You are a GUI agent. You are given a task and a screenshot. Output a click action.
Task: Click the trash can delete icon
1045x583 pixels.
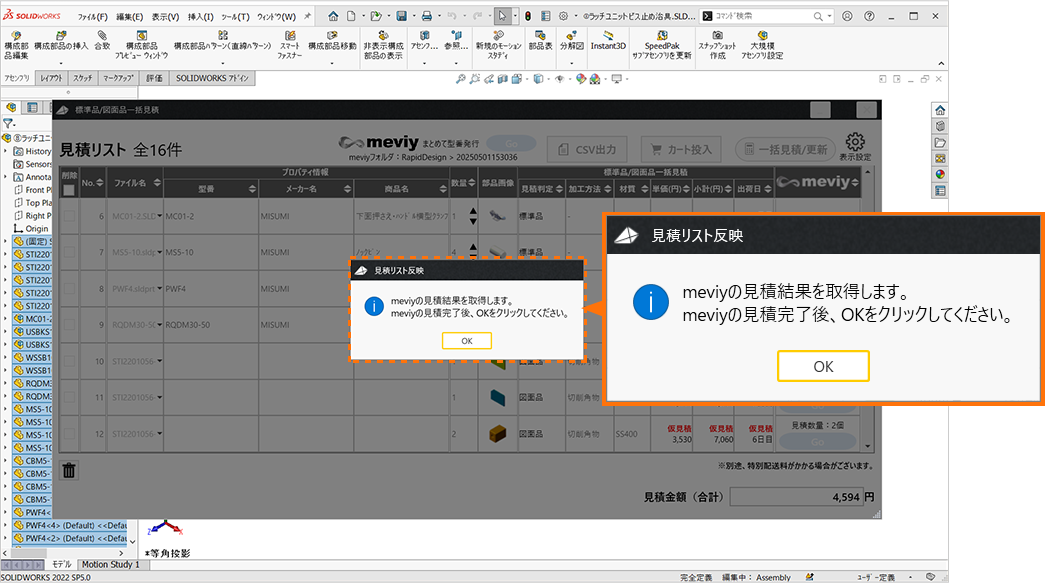pyautogui.click(x=69, y=469)
